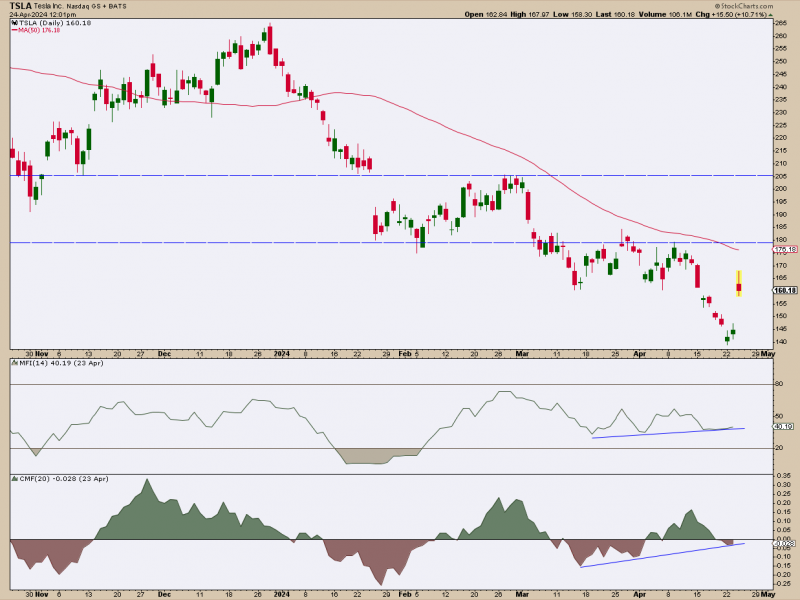
Task: Click the Chg +15.50 (+10.71%) value
Action: coord(731,15)
